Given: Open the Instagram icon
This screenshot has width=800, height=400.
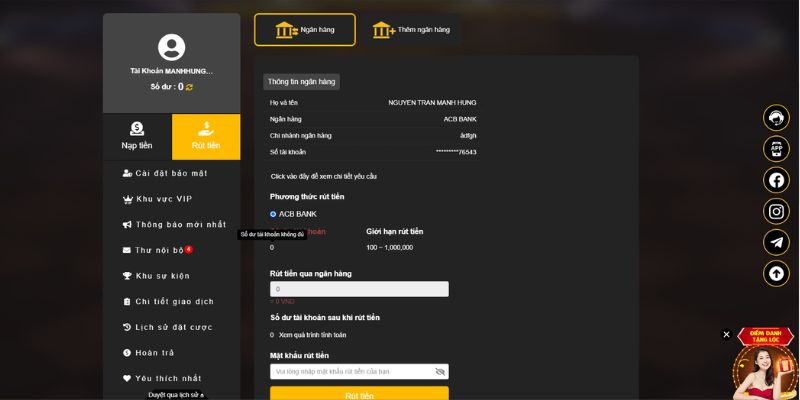Looking at the screenshot, I should pyautogui.click(x=776, y=211).
